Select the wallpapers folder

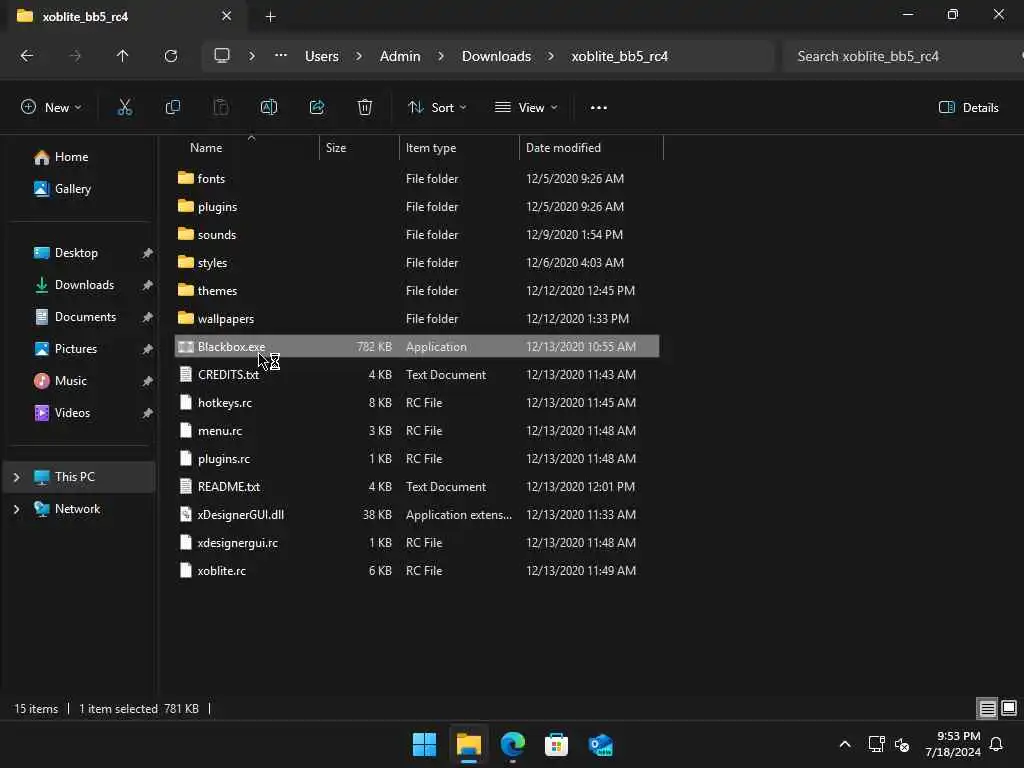pyautogui.click(x=417, y=319)
